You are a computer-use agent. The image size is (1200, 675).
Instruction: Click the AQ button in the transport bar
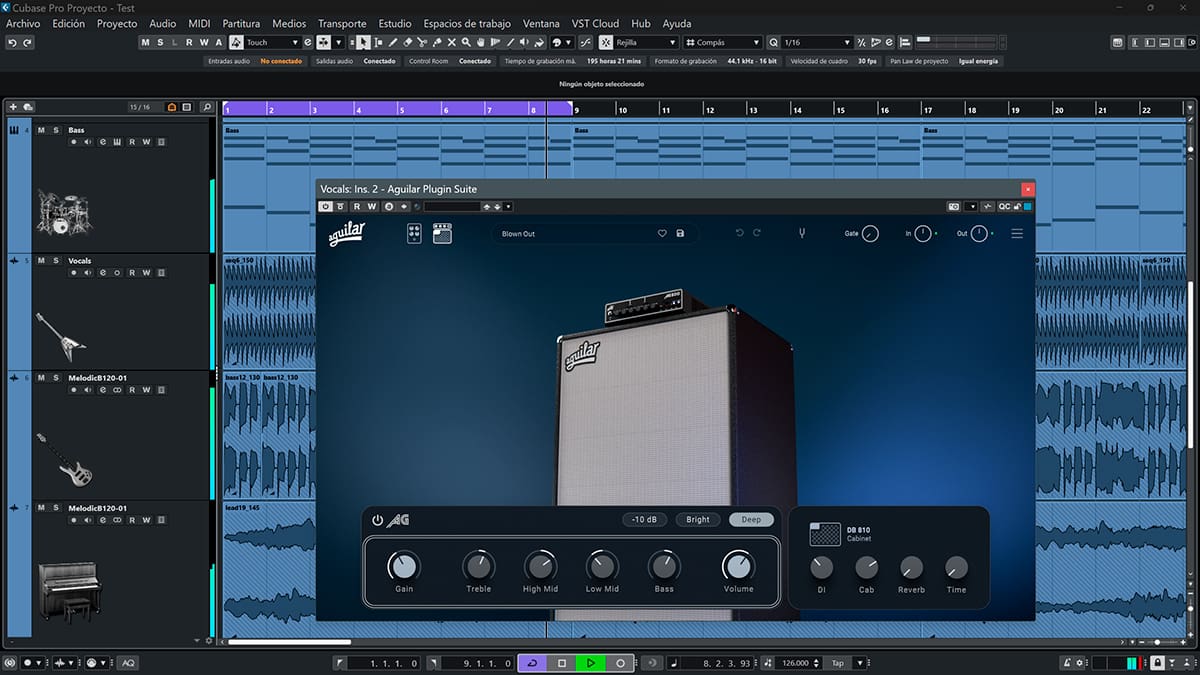(x=129, y=663)
